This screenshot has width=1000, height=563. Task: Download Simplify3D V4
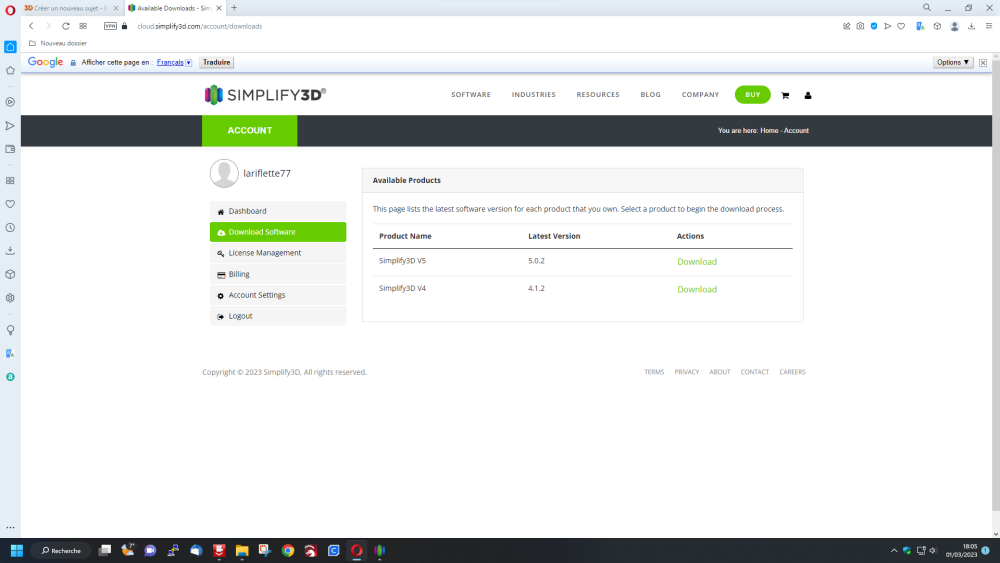pyautogui.click(x=696, y=289)
